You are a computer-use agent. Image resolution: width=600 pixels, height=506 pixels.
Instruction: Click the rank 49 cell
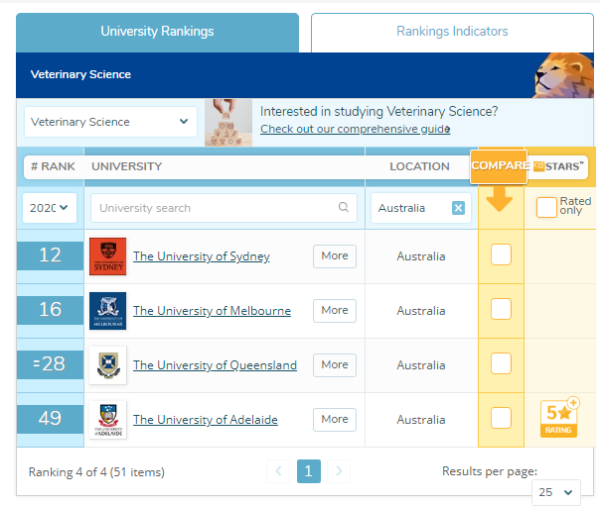[x=50, y=419]
